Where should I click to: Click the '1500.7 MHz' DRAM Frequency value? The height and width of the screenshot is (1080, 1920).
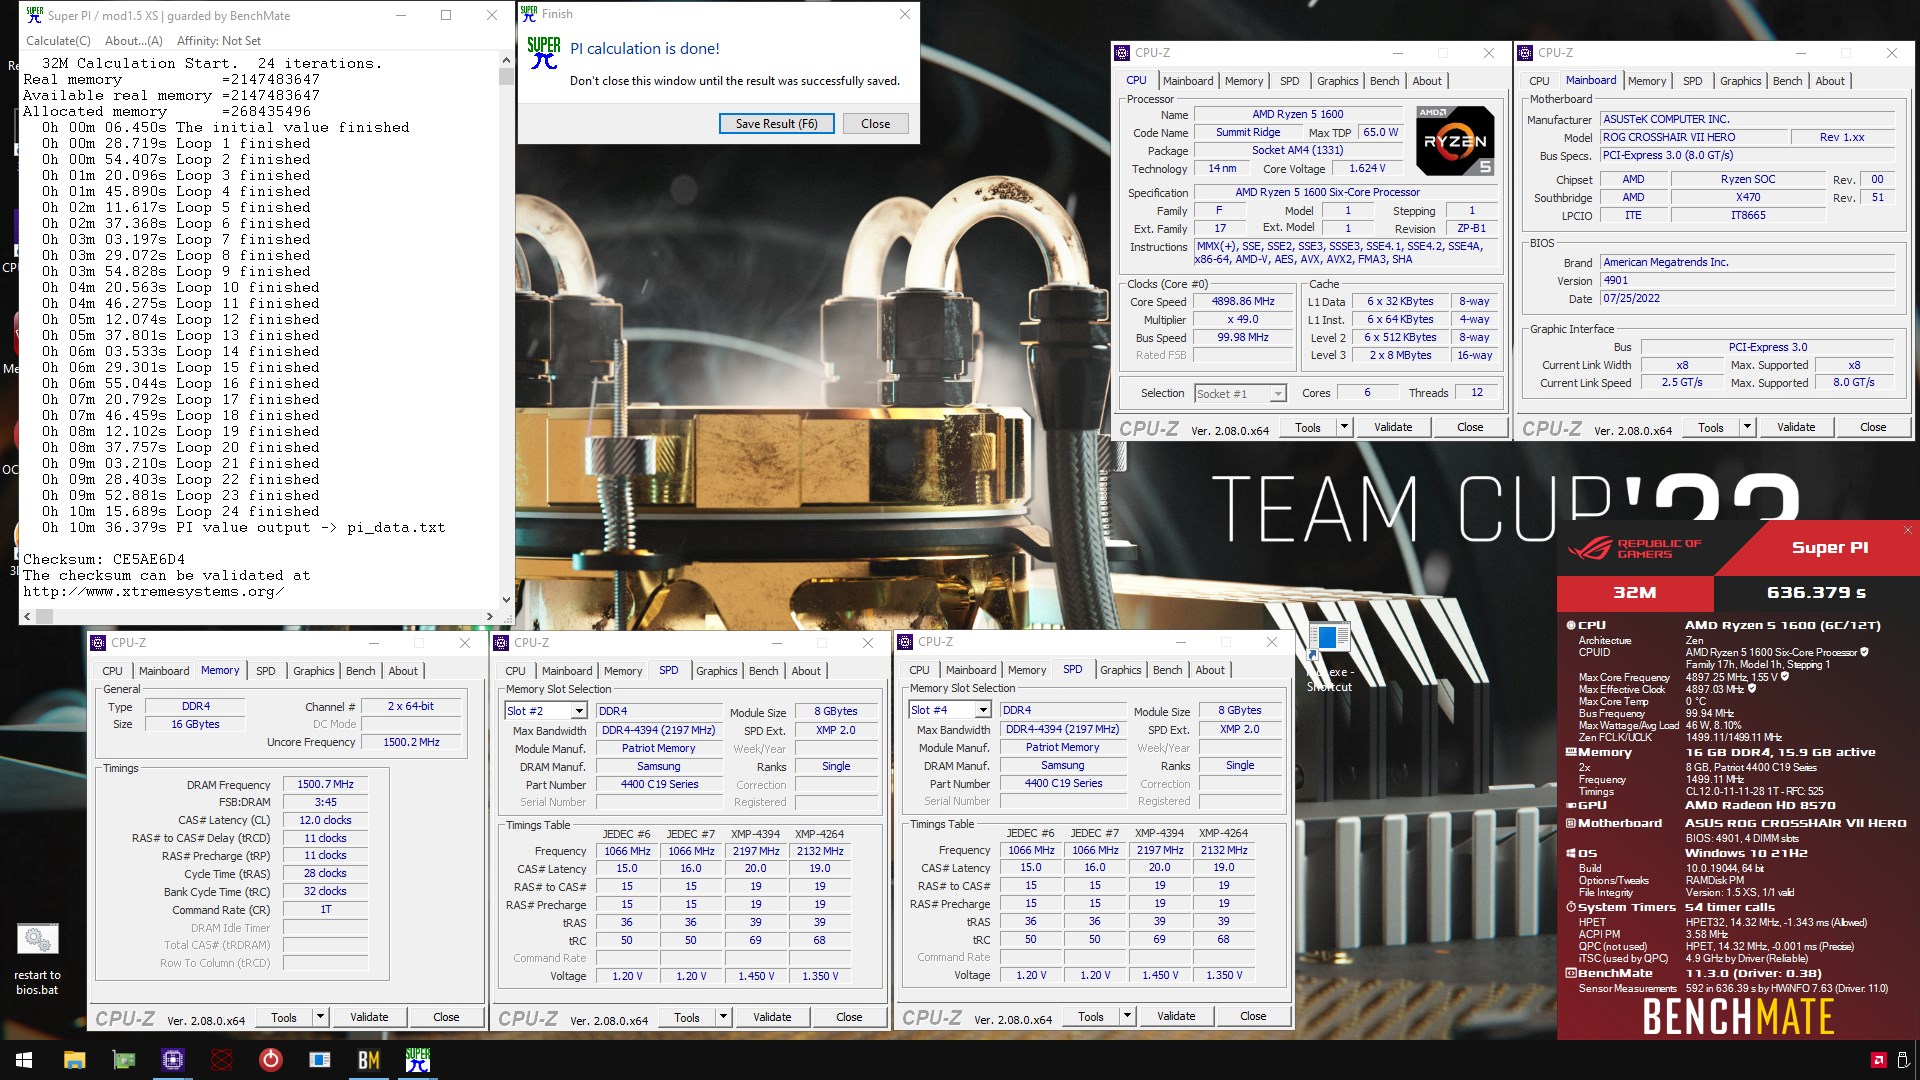(x=325, y=785)
